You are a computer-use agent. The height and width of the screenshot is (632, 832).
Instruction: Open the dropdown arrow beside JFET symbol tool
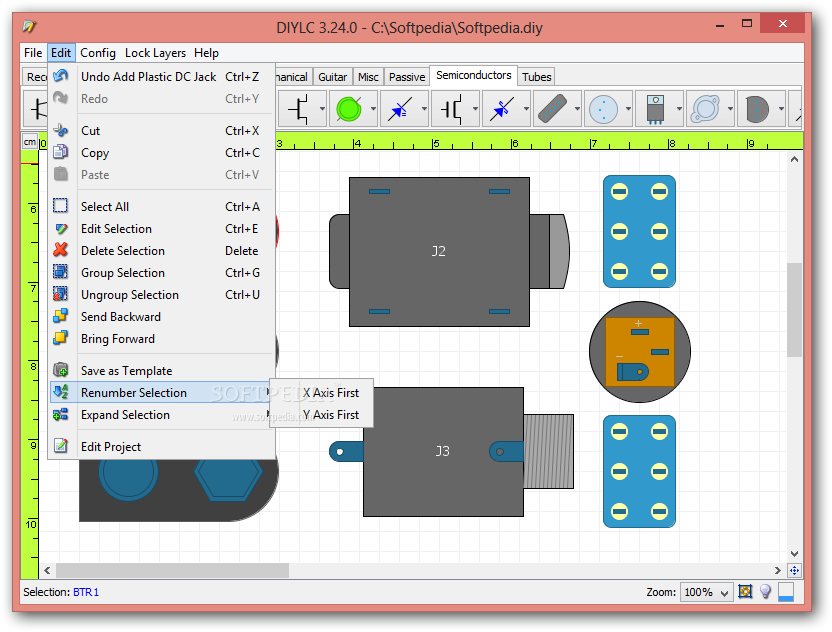(x=322, y=109)
